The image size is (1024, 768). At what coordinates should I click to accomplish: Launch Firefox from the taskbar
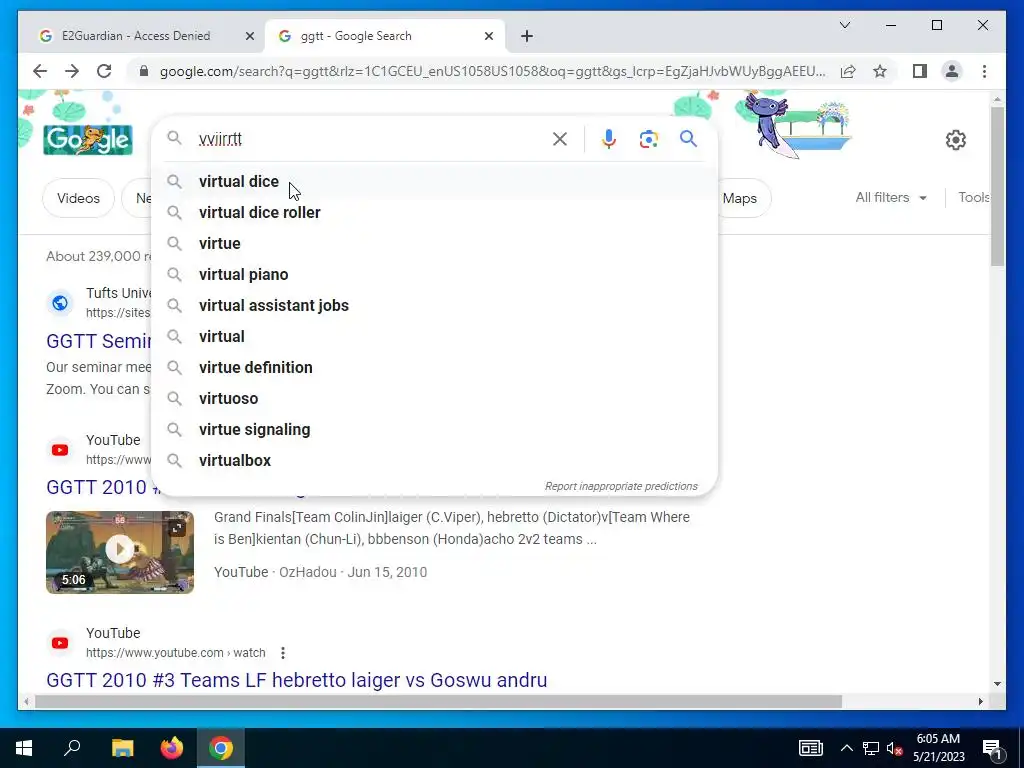point(172,748)
